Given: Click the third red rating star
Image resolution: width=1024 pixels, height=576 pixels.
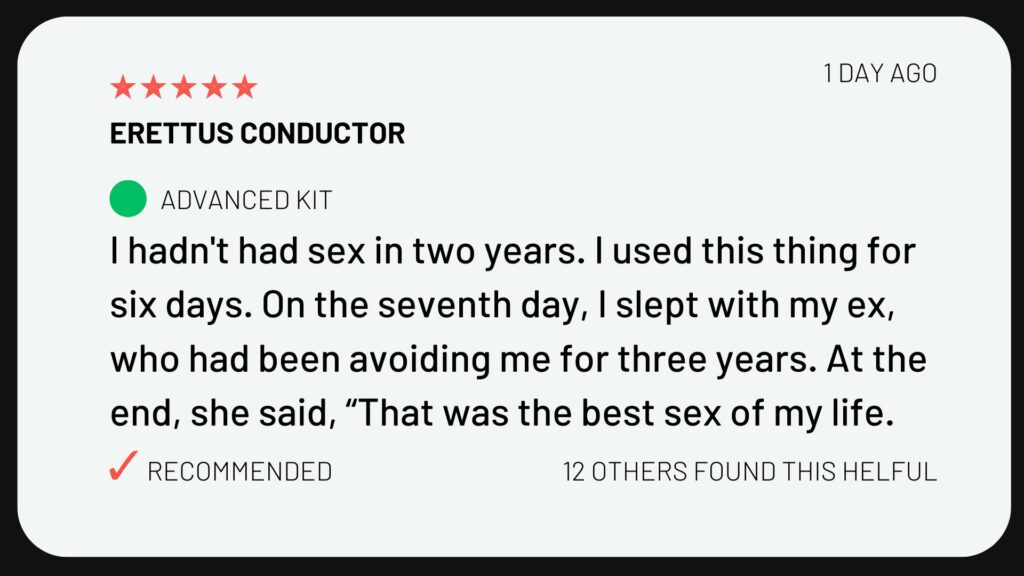Looking at the screenshot, I should (x=184, y=87).
